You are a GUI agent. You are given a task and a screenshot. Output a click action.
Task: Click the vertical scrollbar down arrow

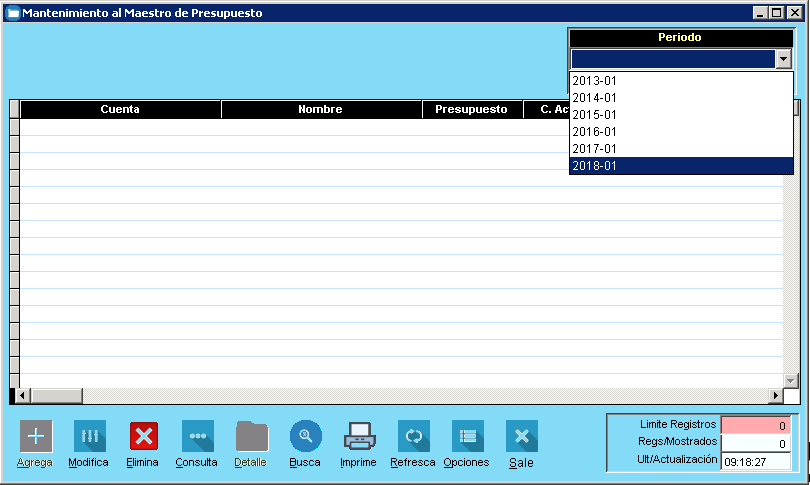pos(791,380)
